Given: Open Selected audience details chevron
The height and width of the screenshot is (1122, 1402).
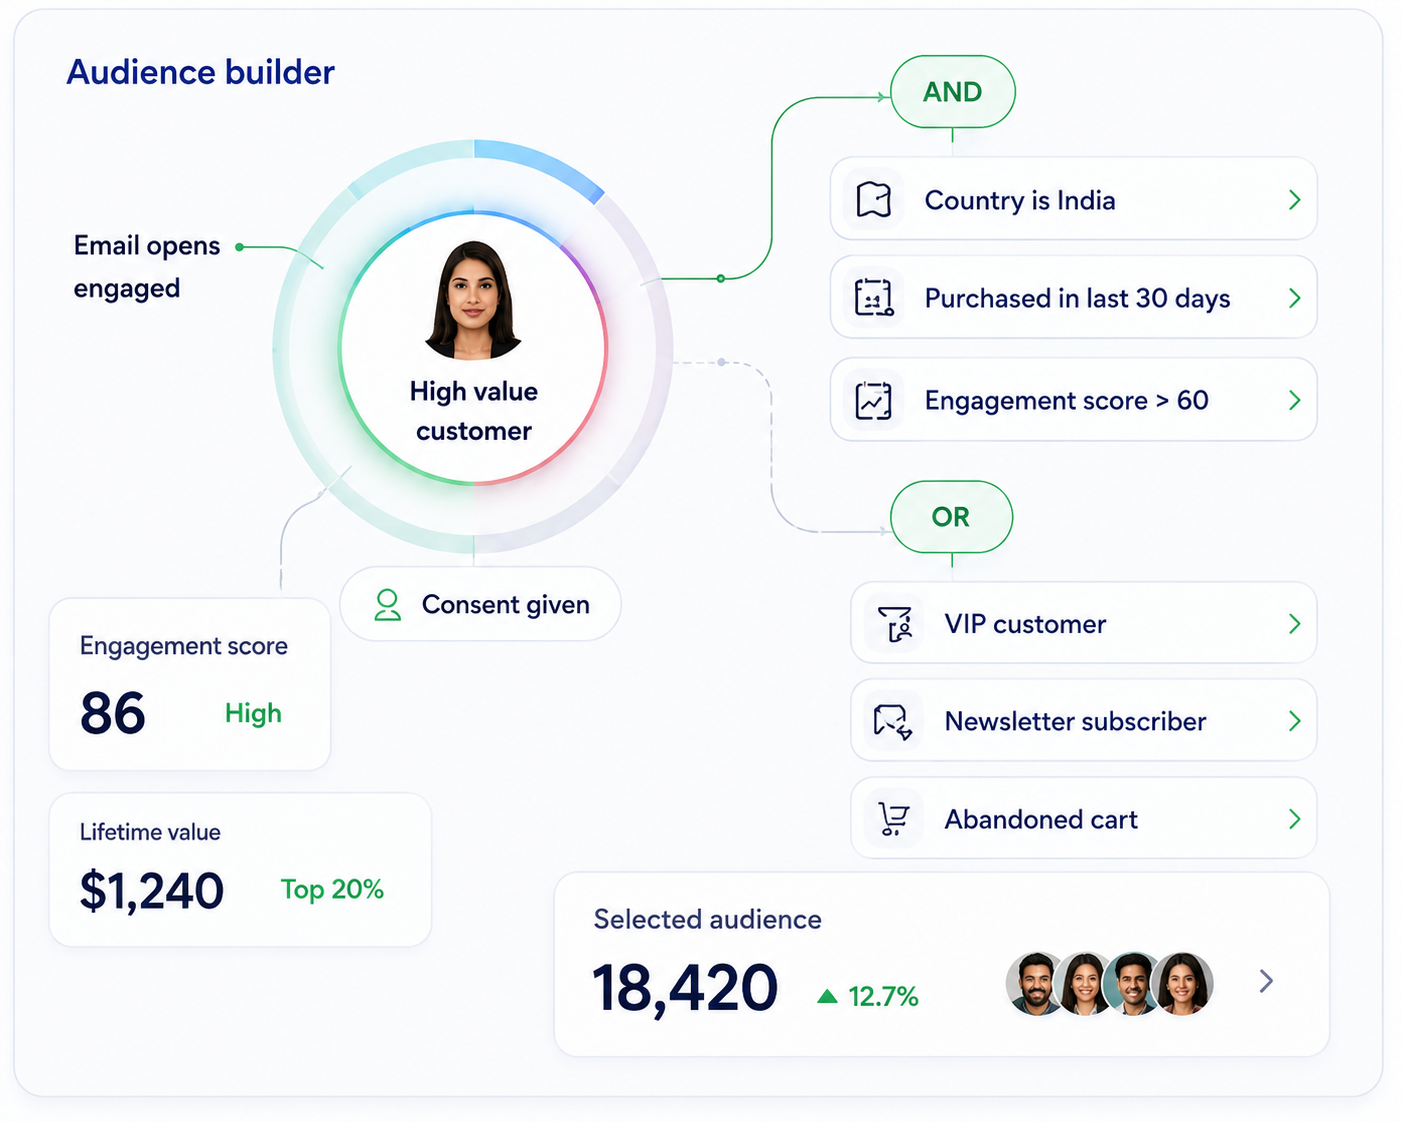Looking at the screenshot, I should click(x=1266, y=981).
